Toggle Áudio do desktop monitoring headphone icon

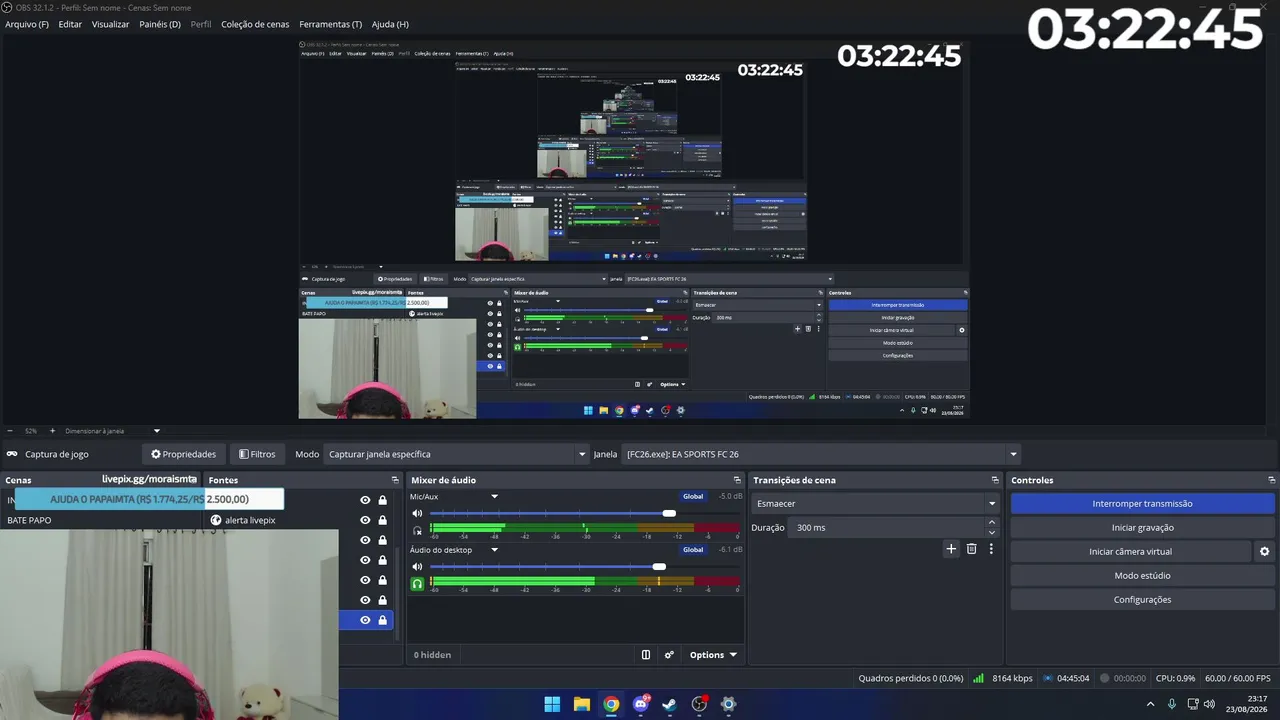418,584
